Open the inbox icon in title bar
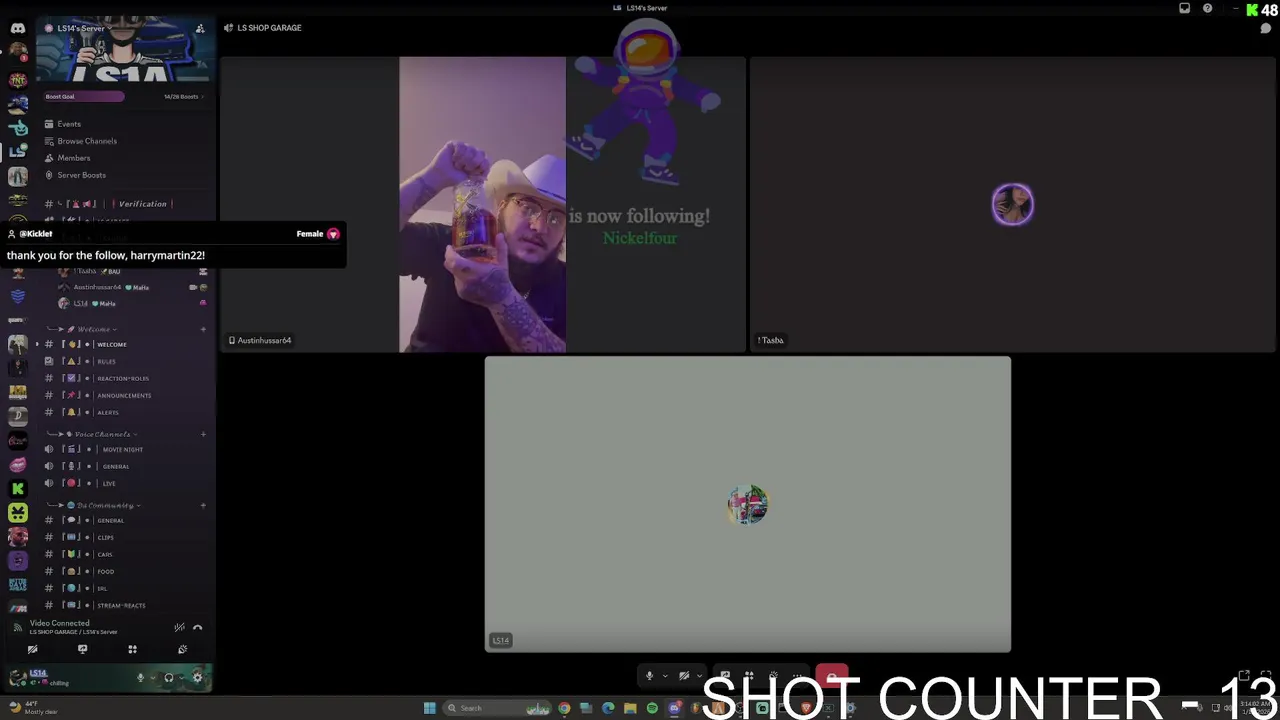The width and height of the screenshot is (1280, 720). click(1185, 8)
